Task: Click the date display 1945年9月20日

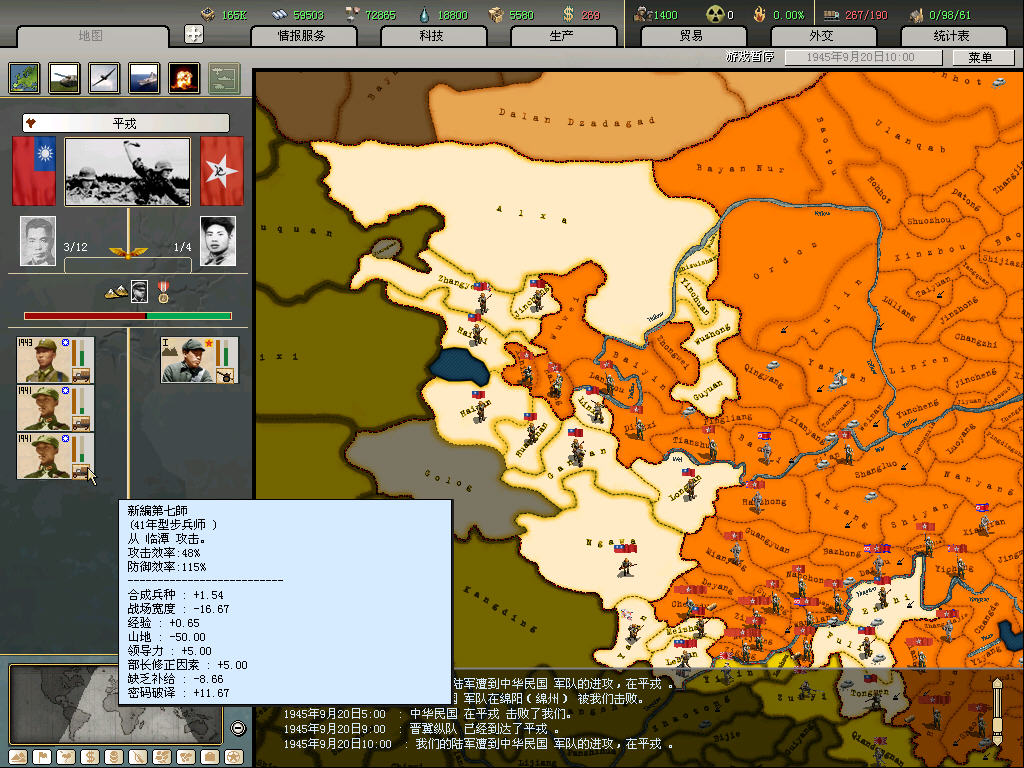Action: point(861,57)
